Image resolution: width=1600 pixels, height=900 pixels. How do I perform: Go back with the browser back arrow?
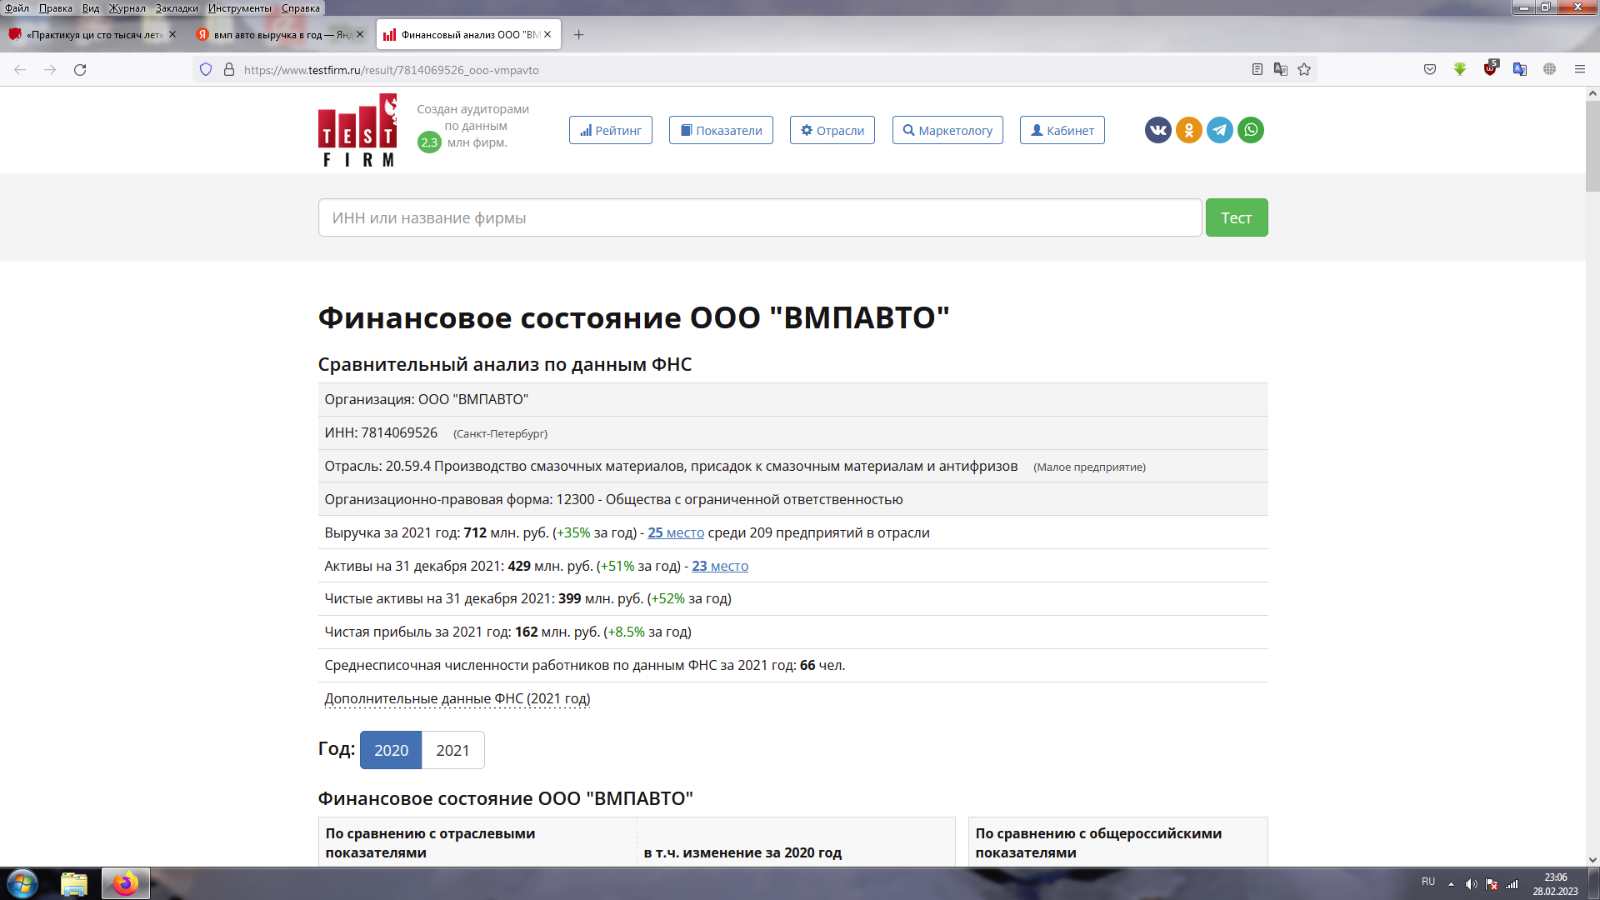20,70
